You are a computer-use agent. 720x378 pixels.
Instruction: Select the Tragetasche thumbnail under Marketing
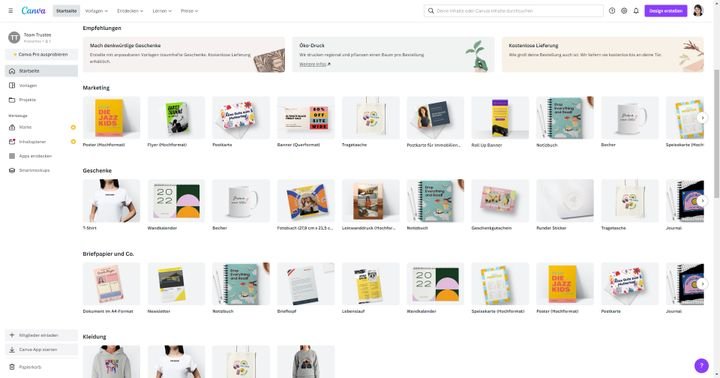371,118
